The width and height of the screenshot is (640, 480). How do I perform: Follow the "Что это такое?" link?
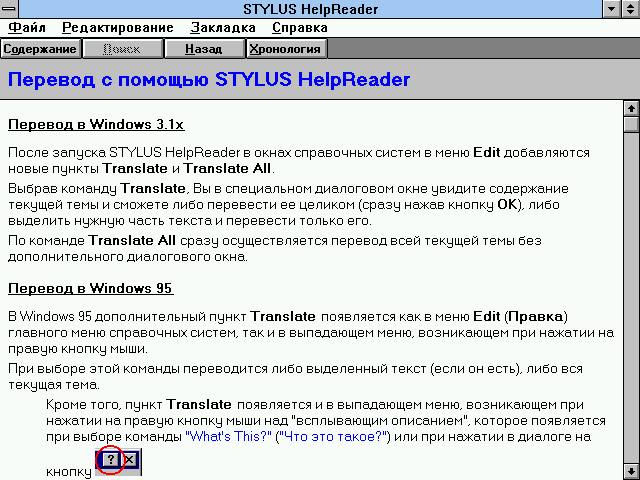click(333, 437)
